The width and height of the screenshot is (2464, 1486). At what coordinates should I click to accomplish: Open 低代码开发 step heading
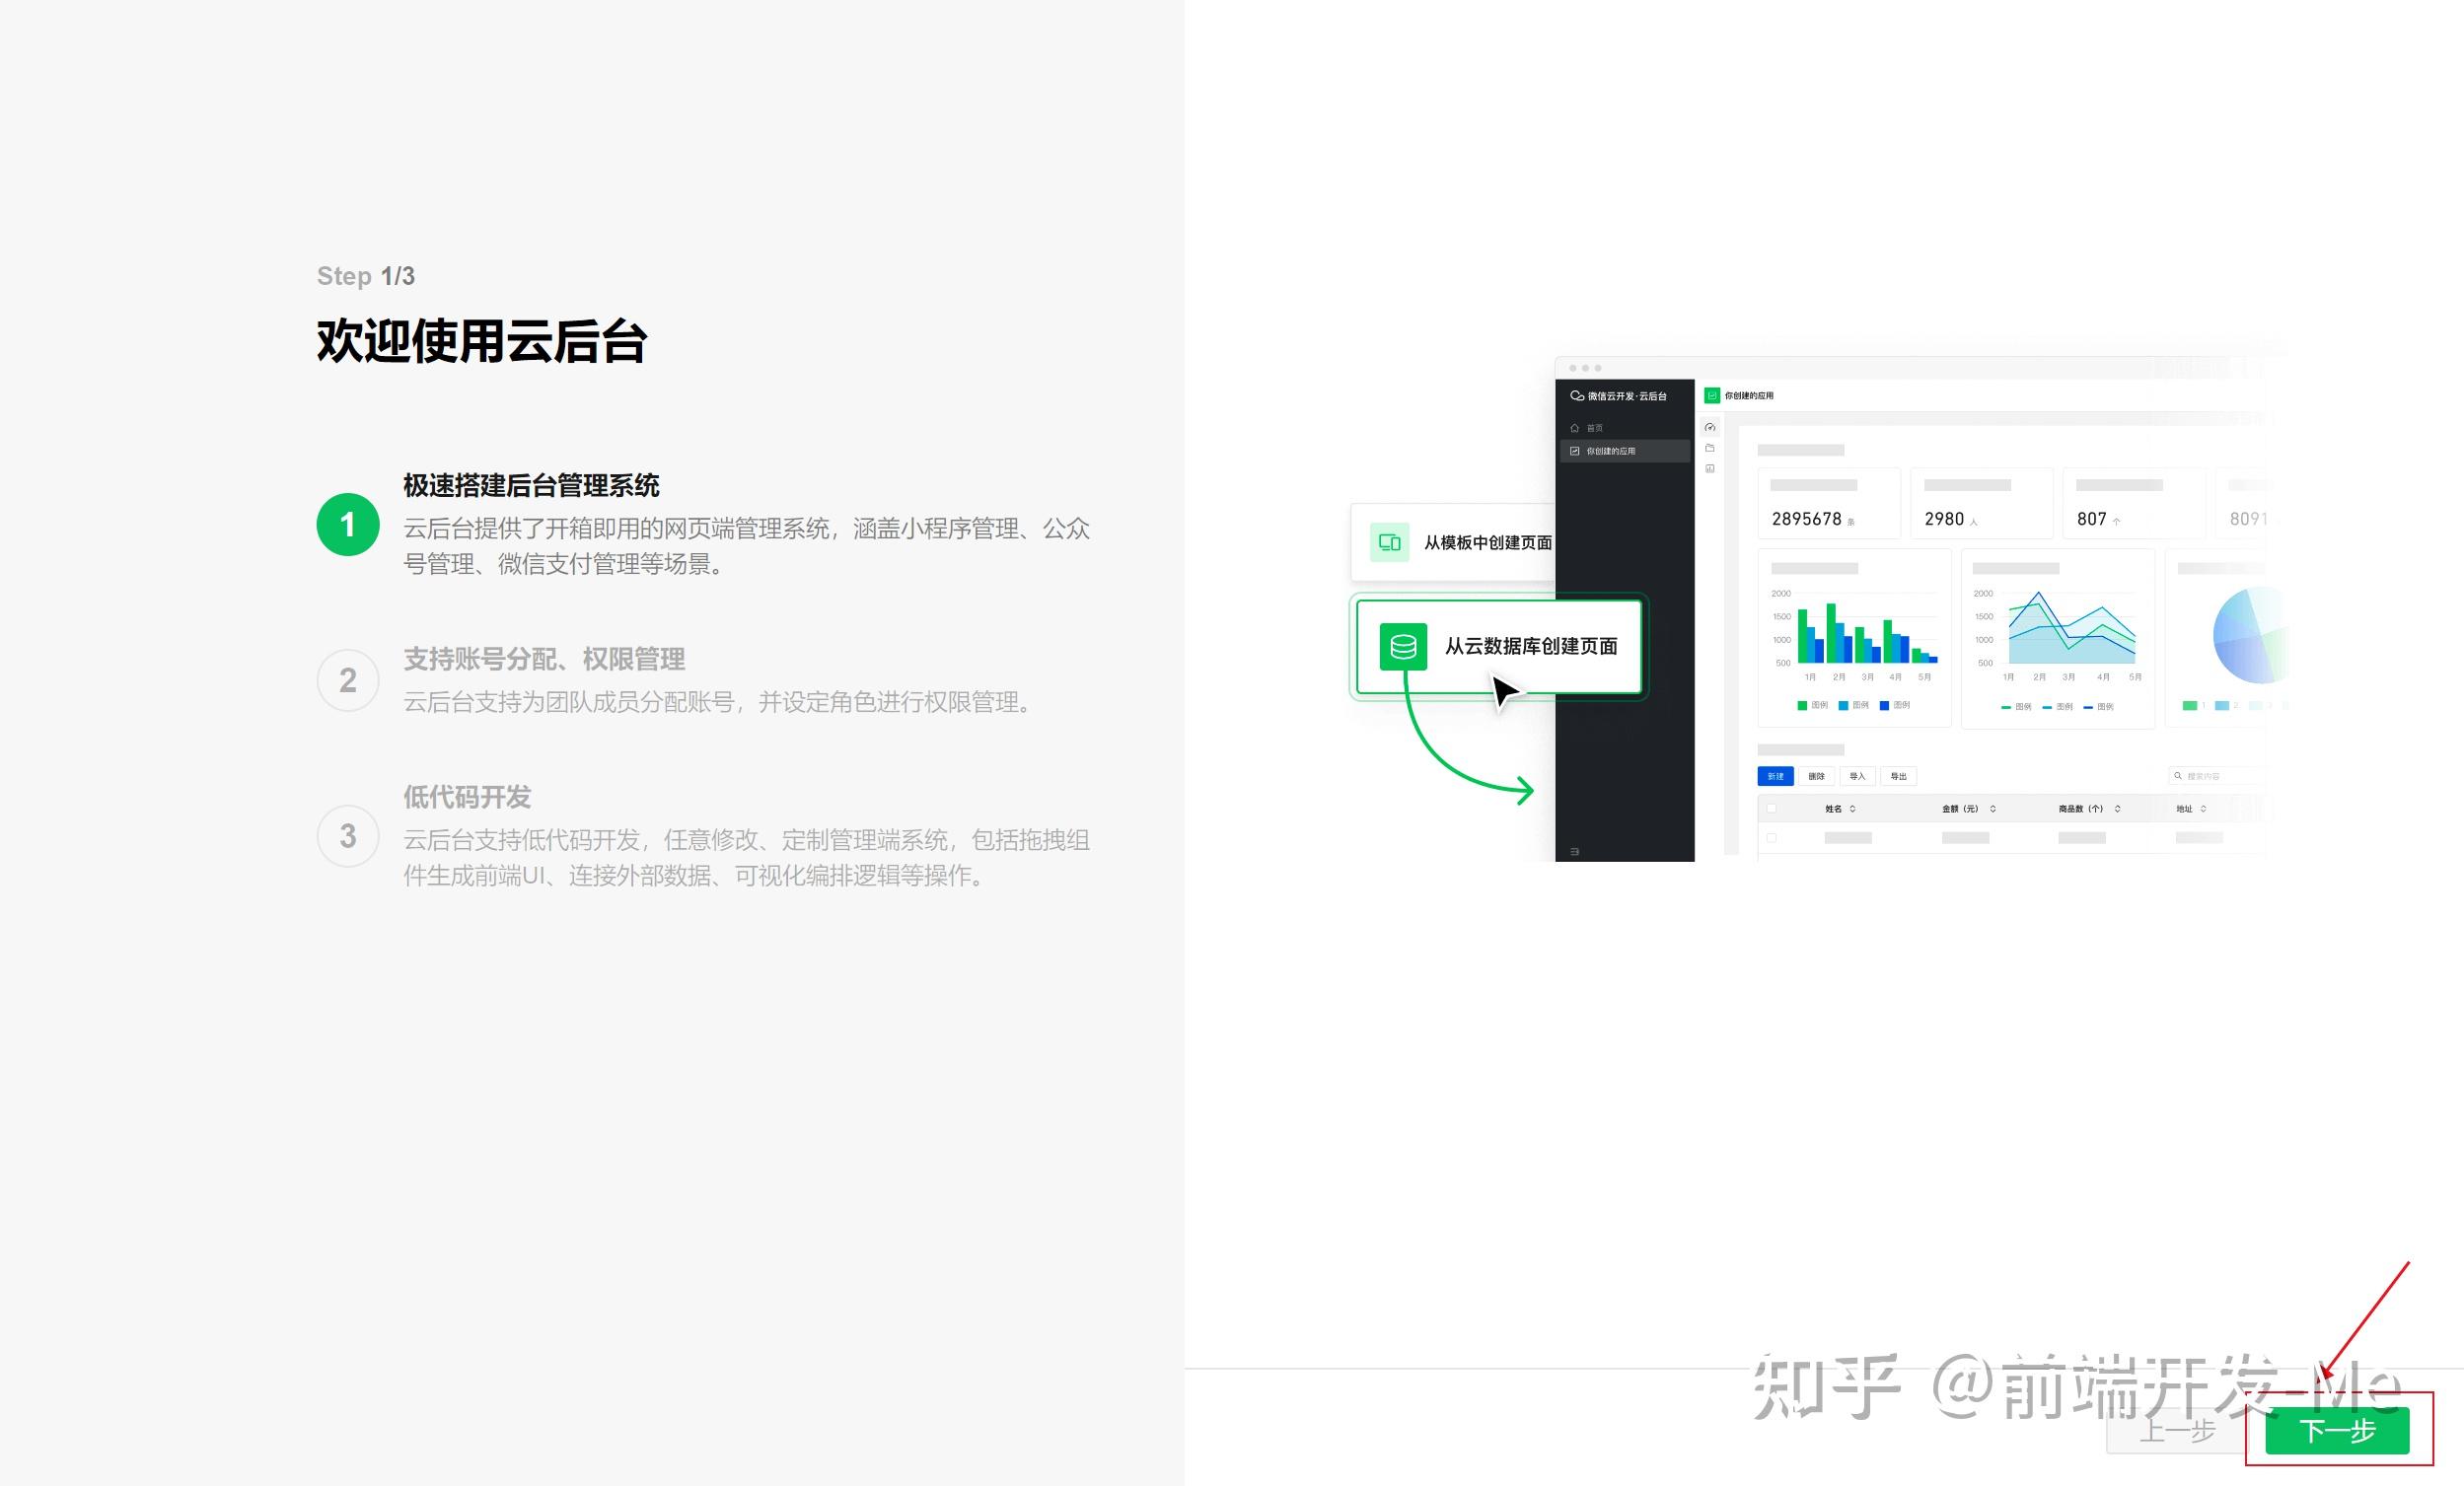point(466,797)
